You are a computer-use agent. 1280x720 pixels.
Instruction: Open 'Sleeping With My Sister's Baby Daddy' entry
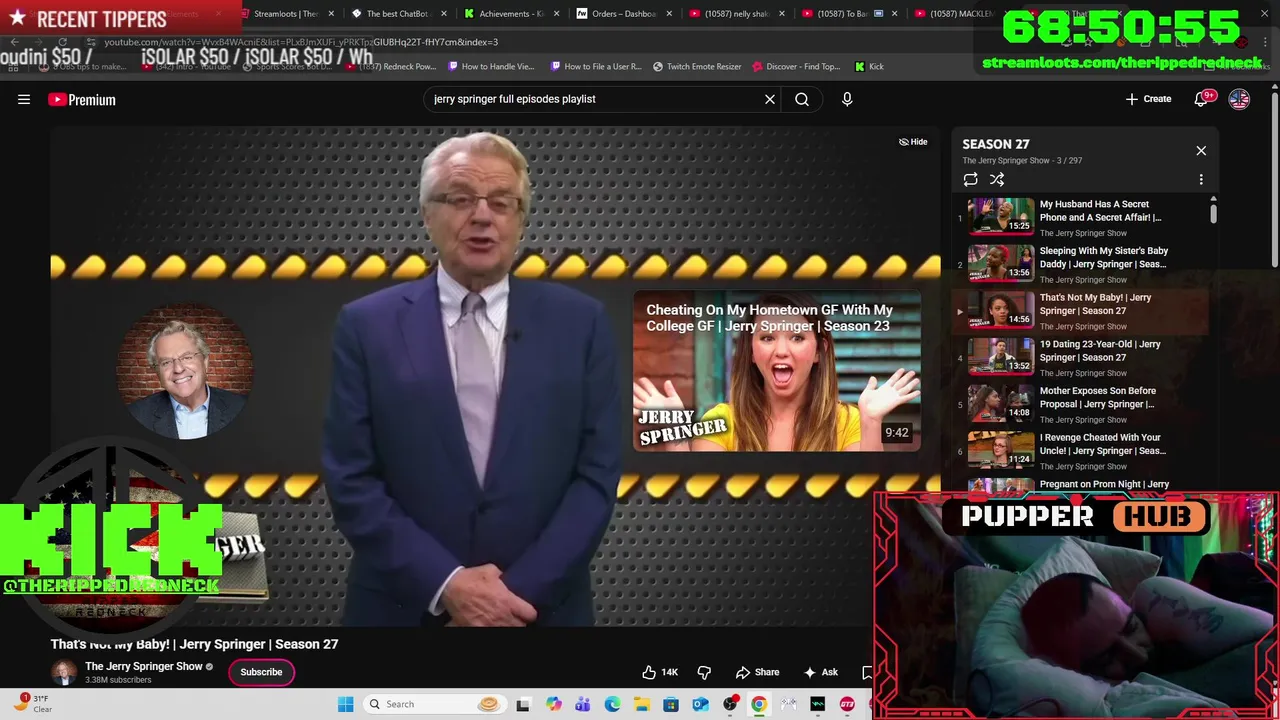tap(1080, 264)
